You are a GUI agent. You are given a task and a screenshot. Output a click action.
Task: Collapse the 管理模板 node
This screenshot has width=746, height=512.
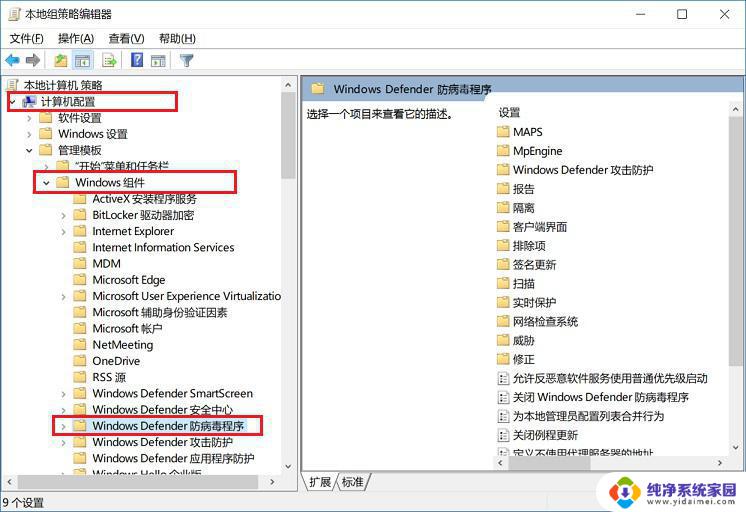[x=29, y=150]
